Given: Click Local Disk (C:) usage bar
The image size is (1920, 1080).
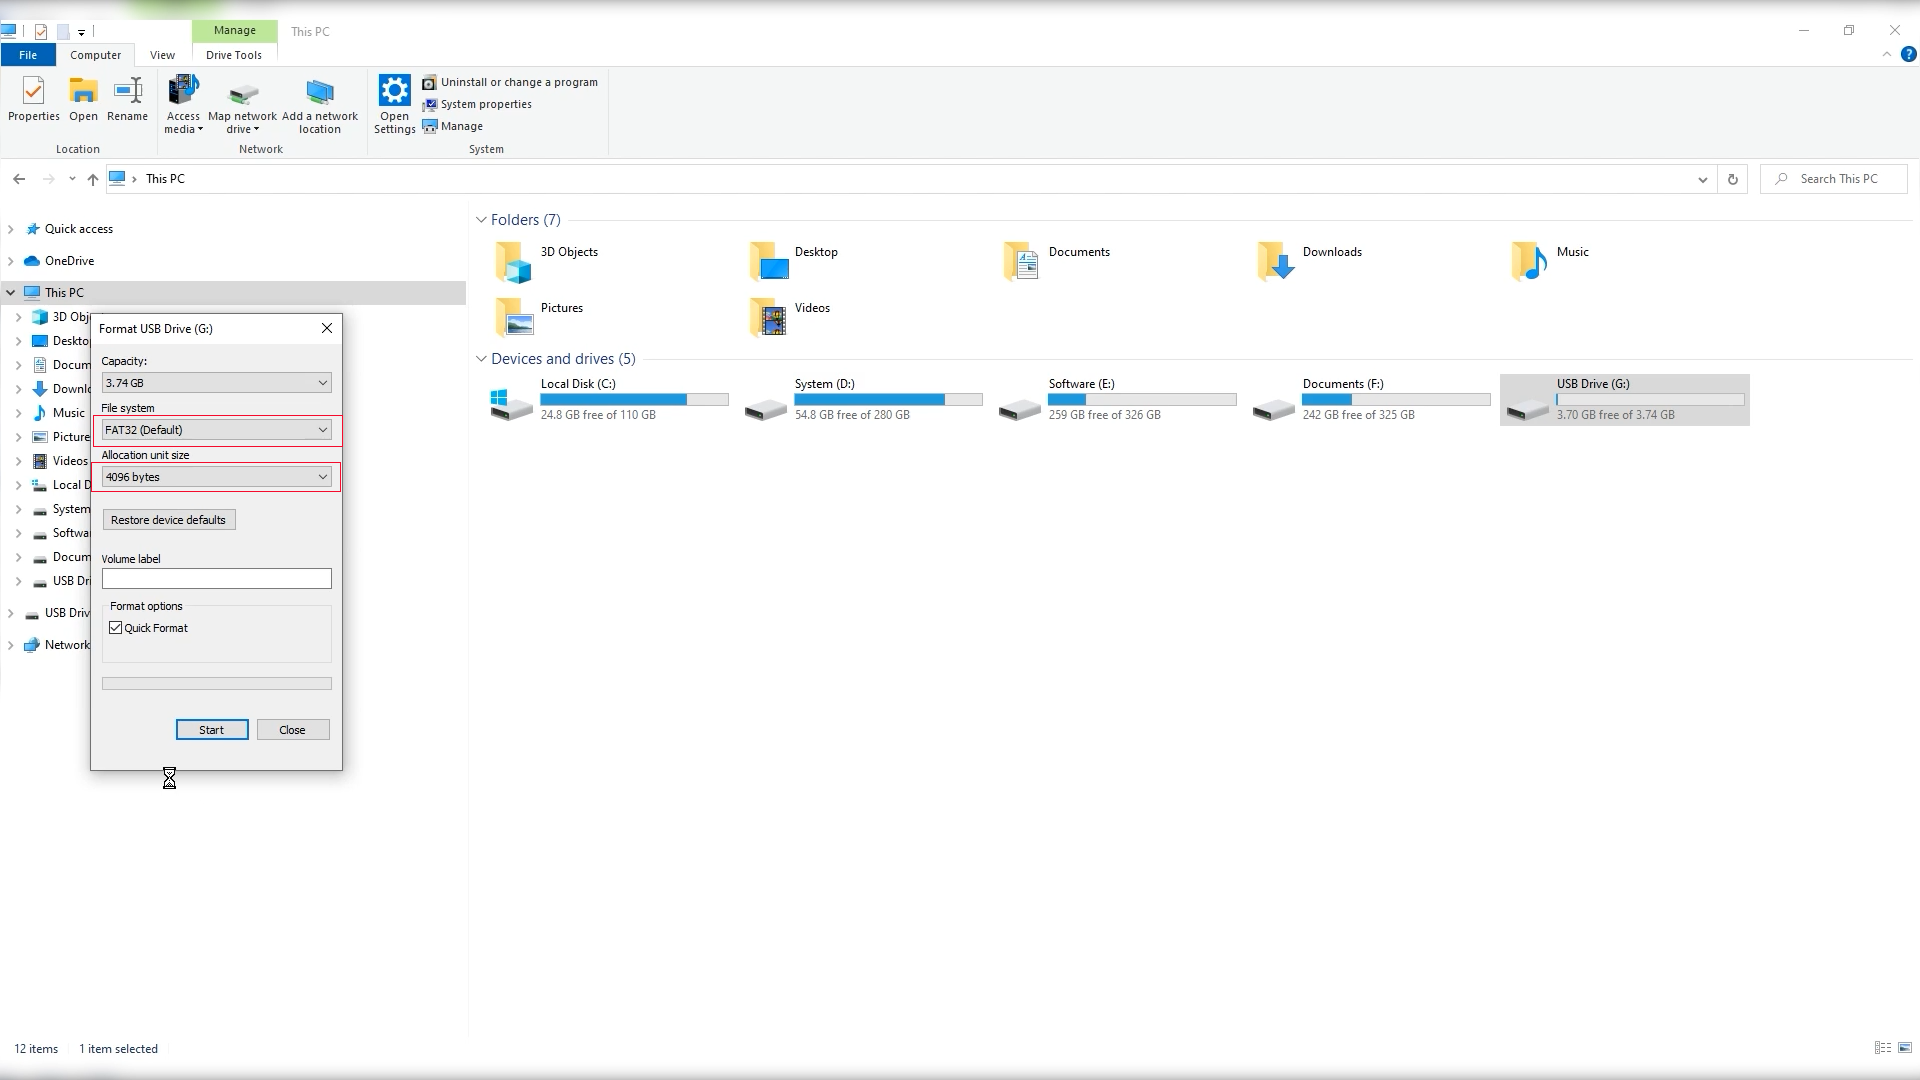Looking at the screenshot, I should coord(634,400).
